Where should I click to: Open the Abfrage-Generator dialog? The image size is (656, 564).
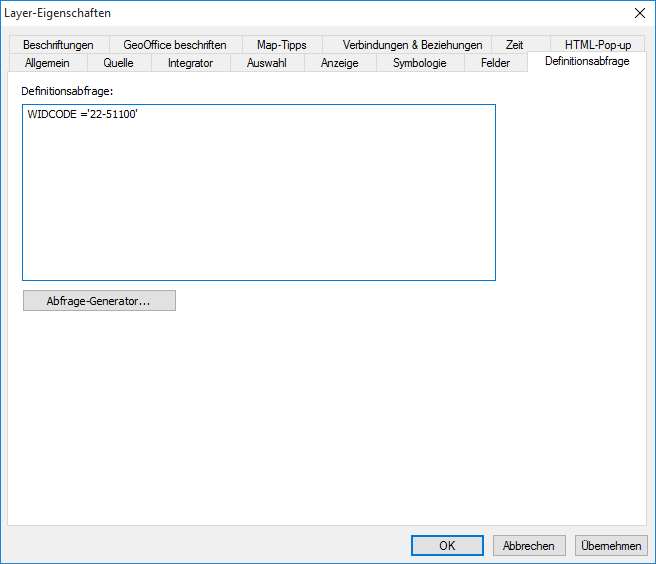99,301
